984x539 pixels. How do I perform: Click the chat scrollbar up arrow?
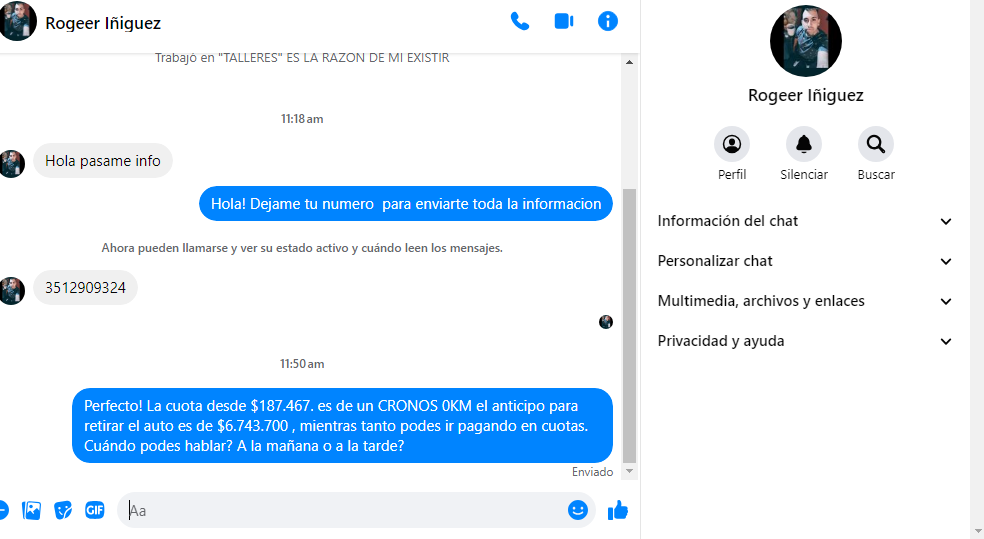[629, 62]
